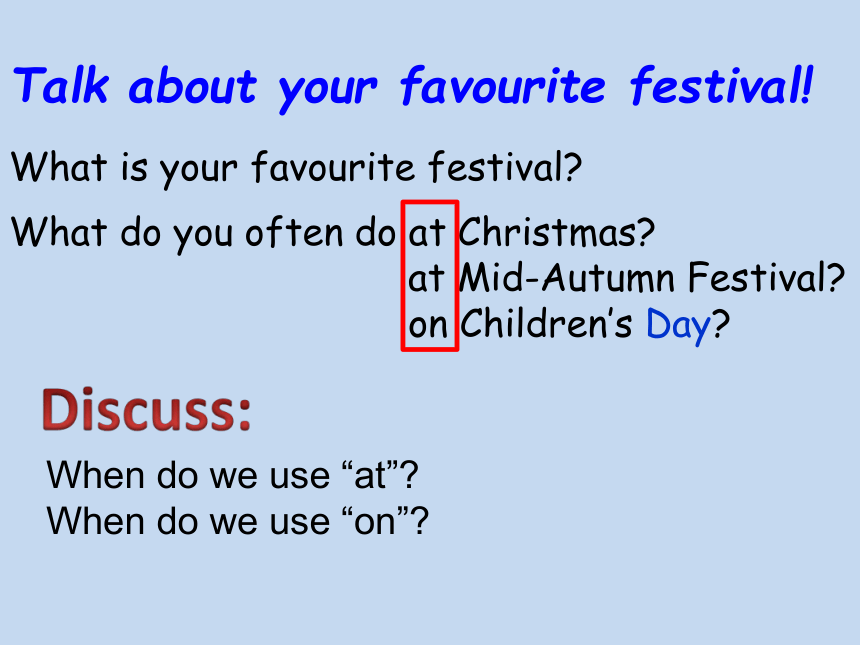Click the second "at" before Mid-Autumn
860x645 pixels.
tap(426, 279)
